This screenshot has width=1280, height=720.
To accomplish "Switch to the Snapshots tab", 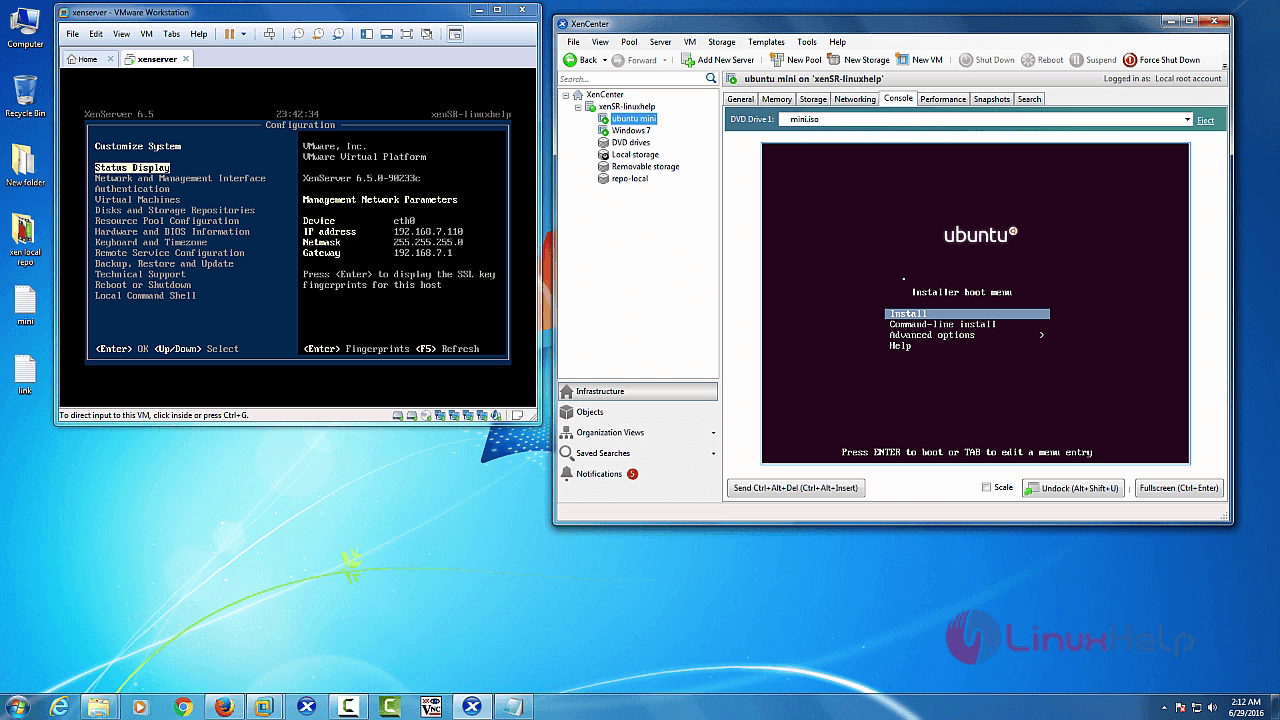I will pyautogui.click(x=991, y=99).
